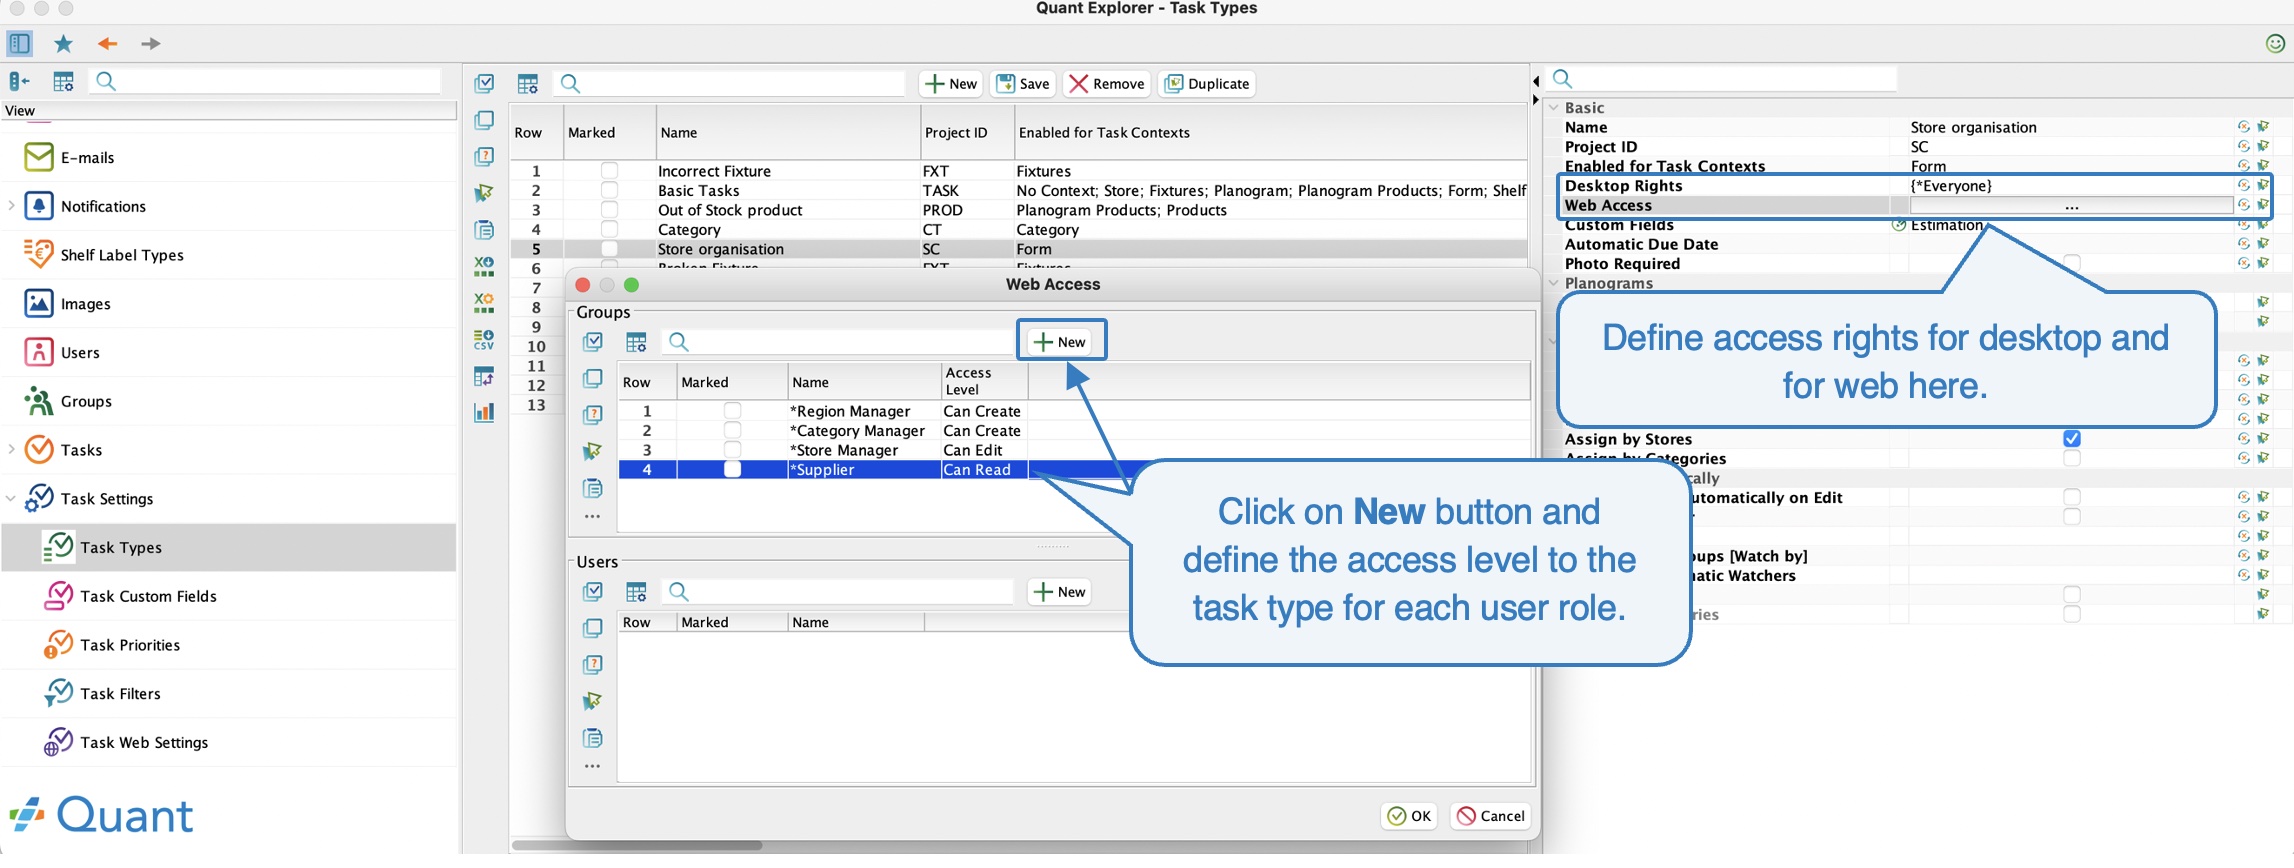Create a New task type
The image size is (2294, 868).
pyautogui.click(x=951, y=84)
